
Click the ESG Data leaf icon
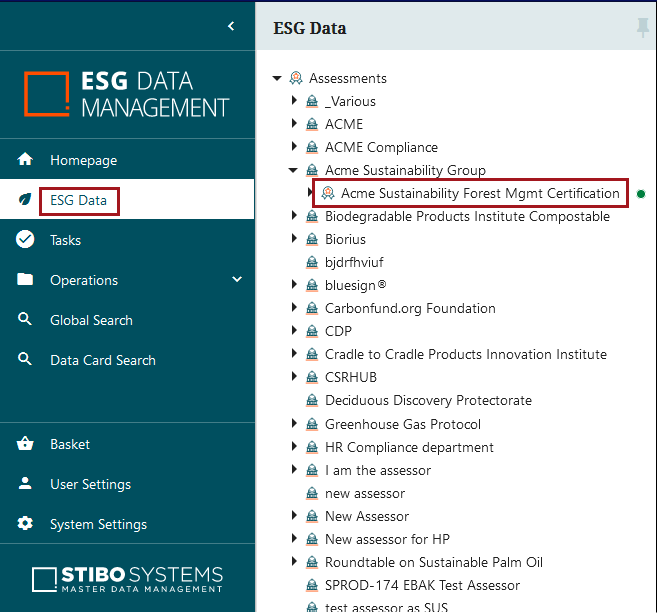25,199
